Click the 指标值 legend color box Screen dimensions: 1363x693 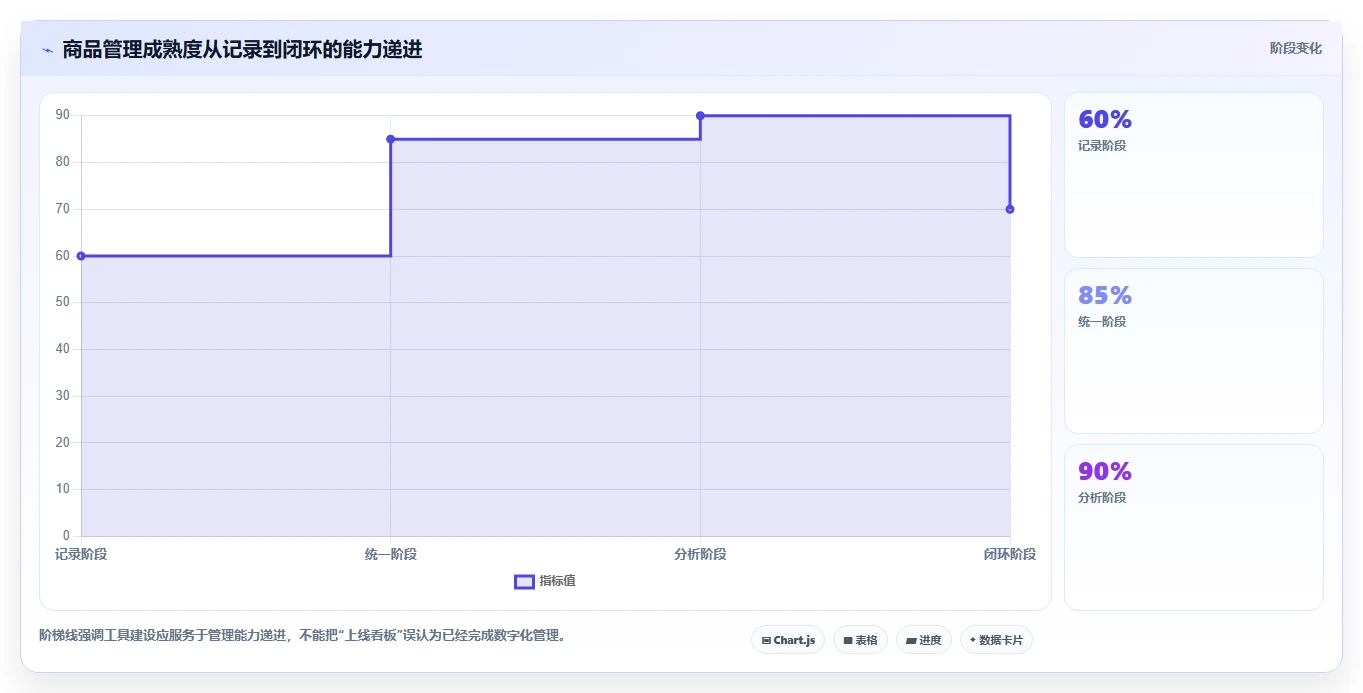pos(524,582)
